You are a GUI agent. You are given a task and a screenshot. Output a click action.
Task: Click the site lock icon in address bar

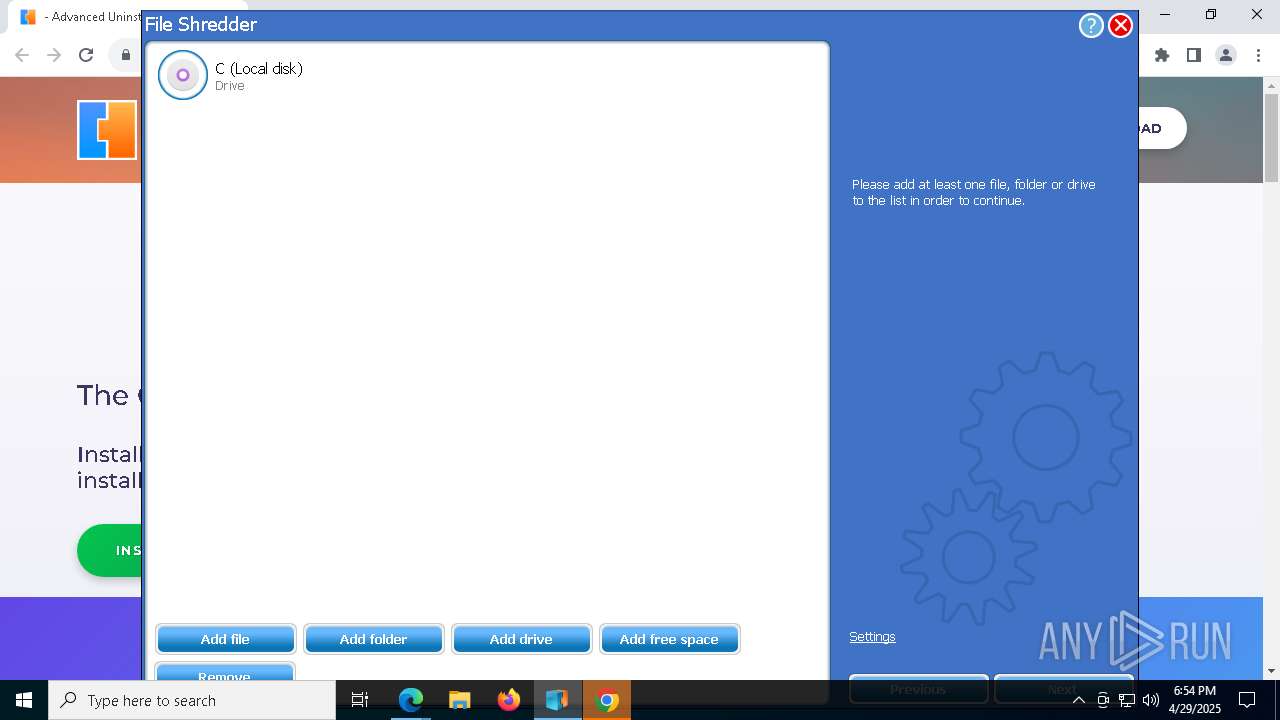pyautogui.click(x=125, y=55)
